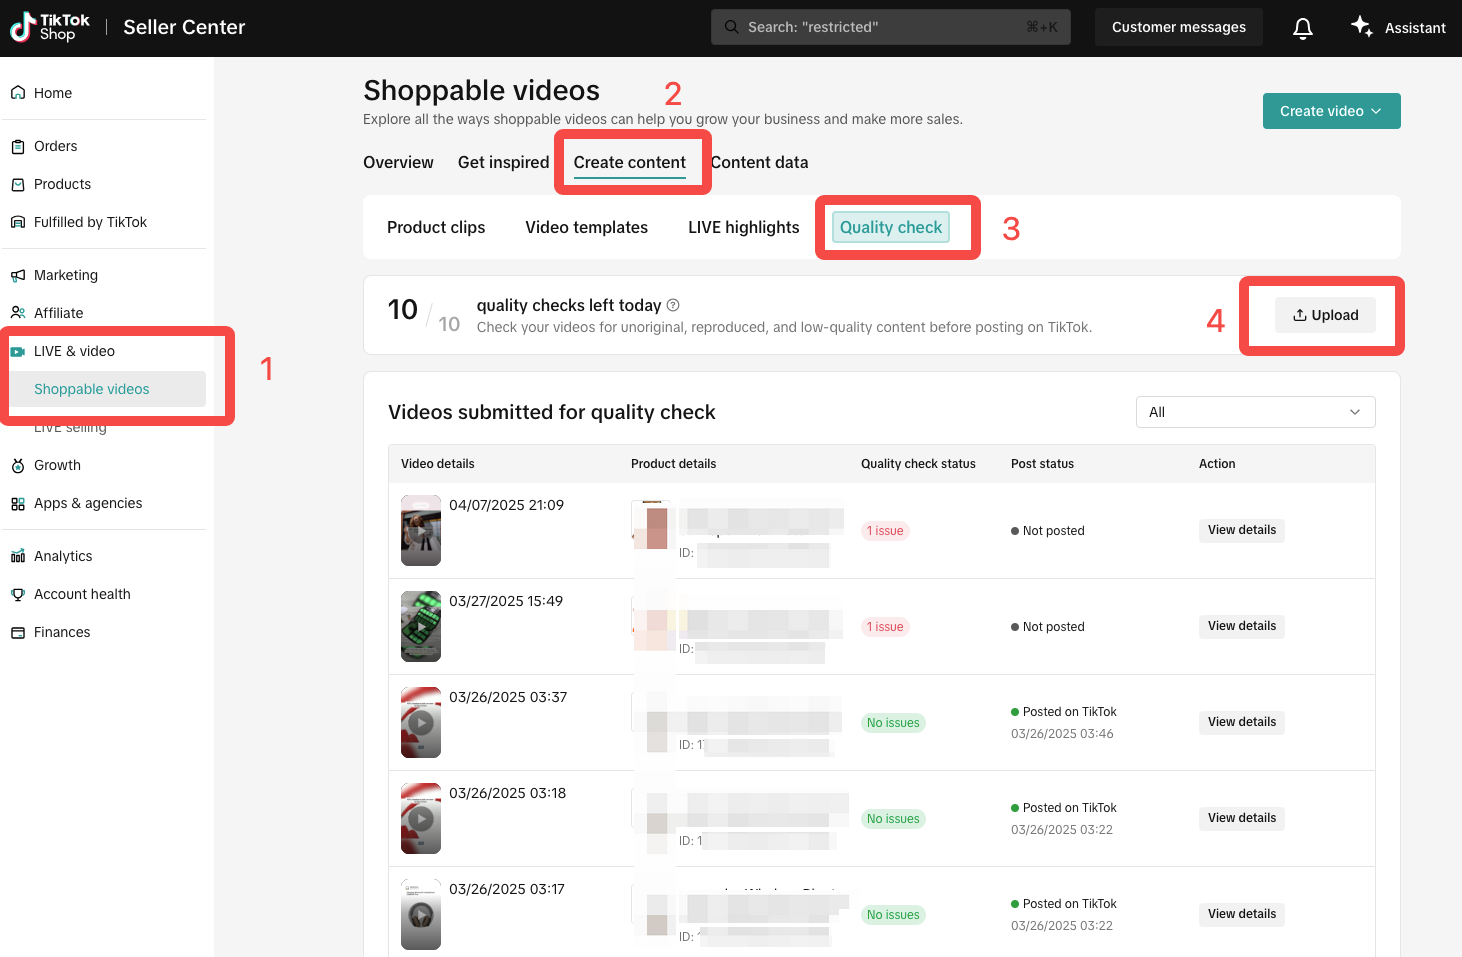Screen dimensions: 1462x957
Task: Click the TikTok Shop logo
Action: coord(50,27)
